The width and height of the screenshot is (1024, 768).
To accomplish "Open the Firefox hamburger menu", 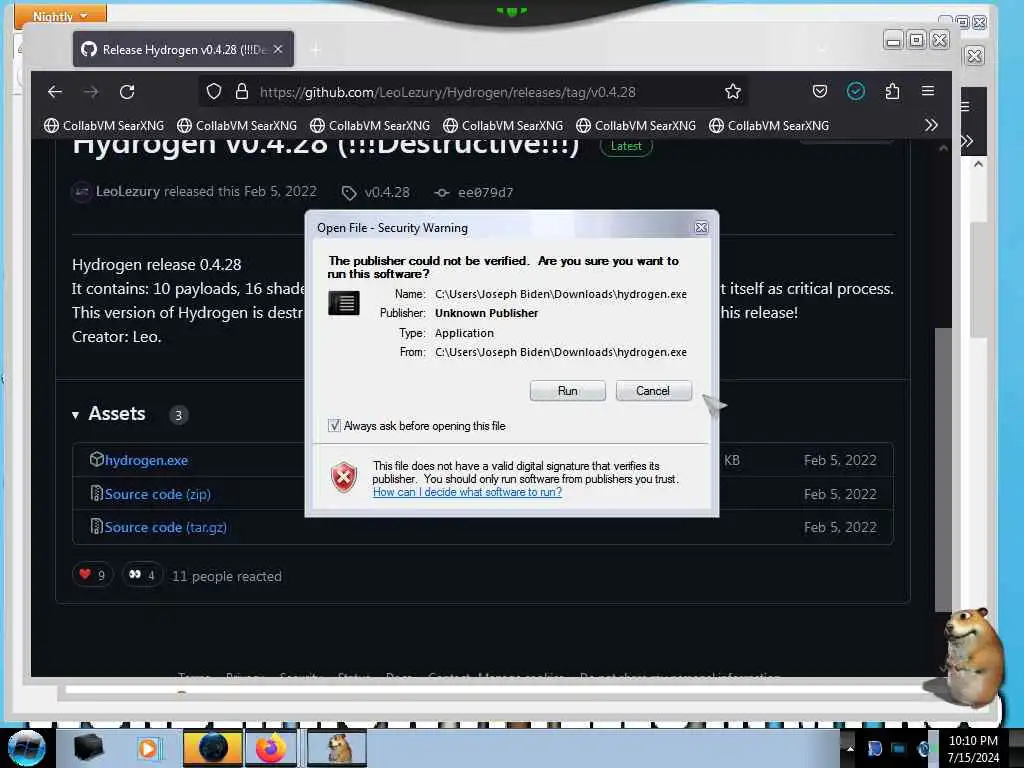I will point(928,91).
